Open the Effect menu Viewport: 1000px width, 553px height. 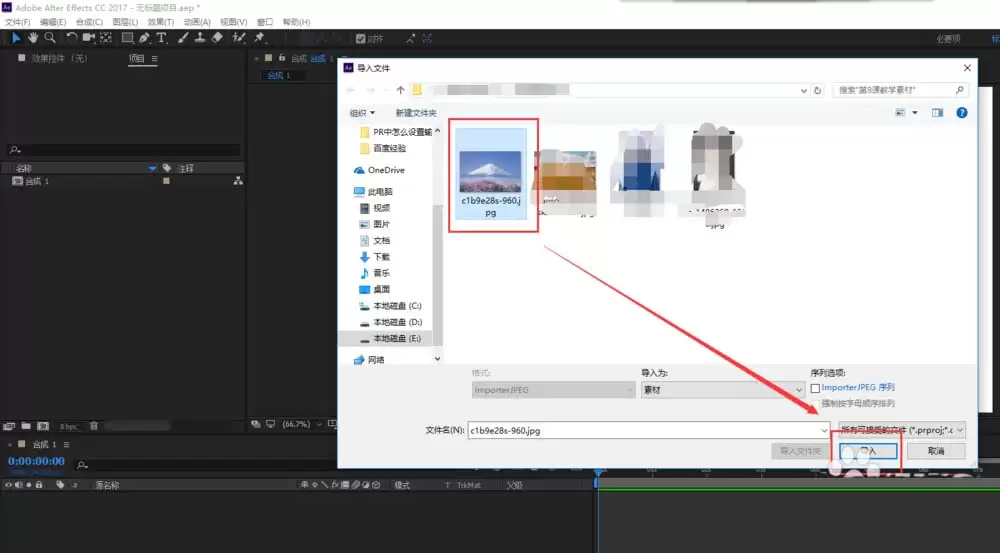coord(161,22)
